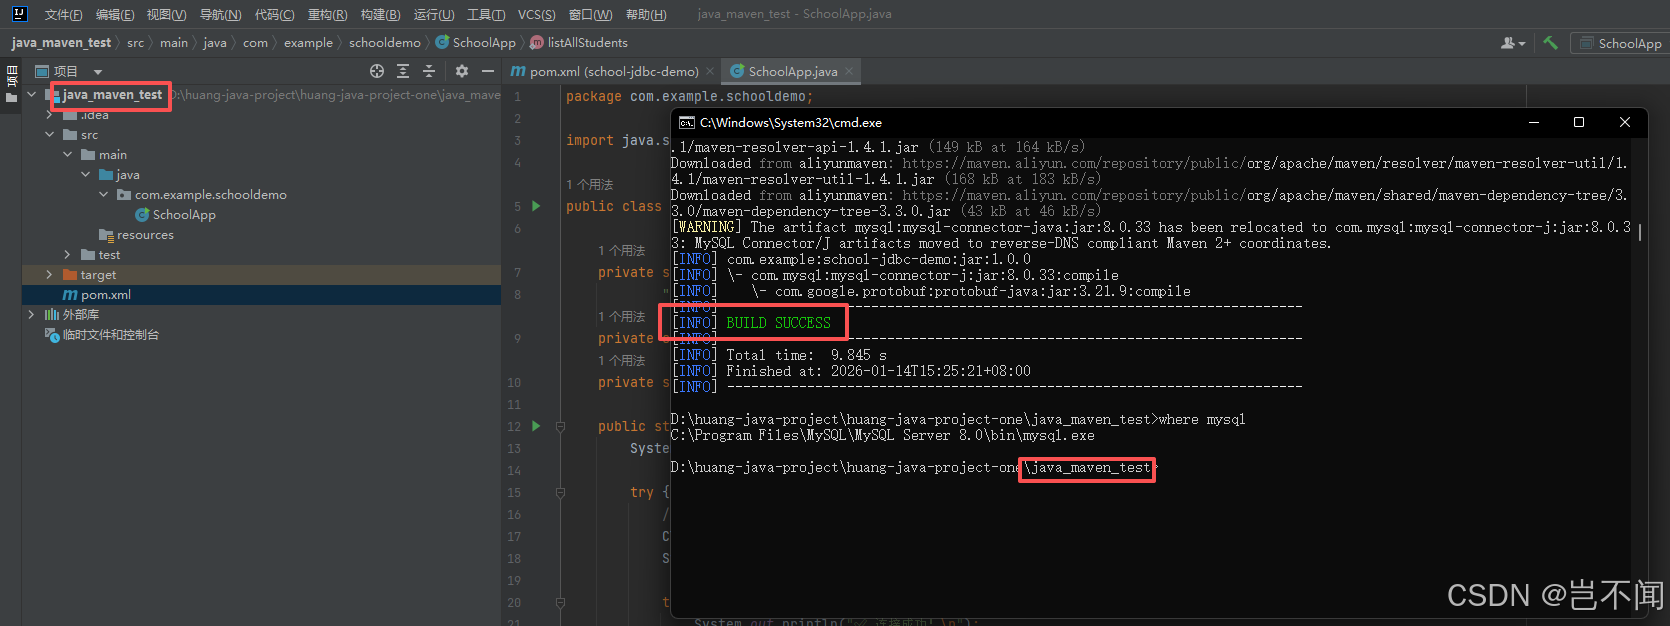
Task: Click the IntelliJ IDEA logo icon
Action: pyautogui.click(x=19, y=14)
